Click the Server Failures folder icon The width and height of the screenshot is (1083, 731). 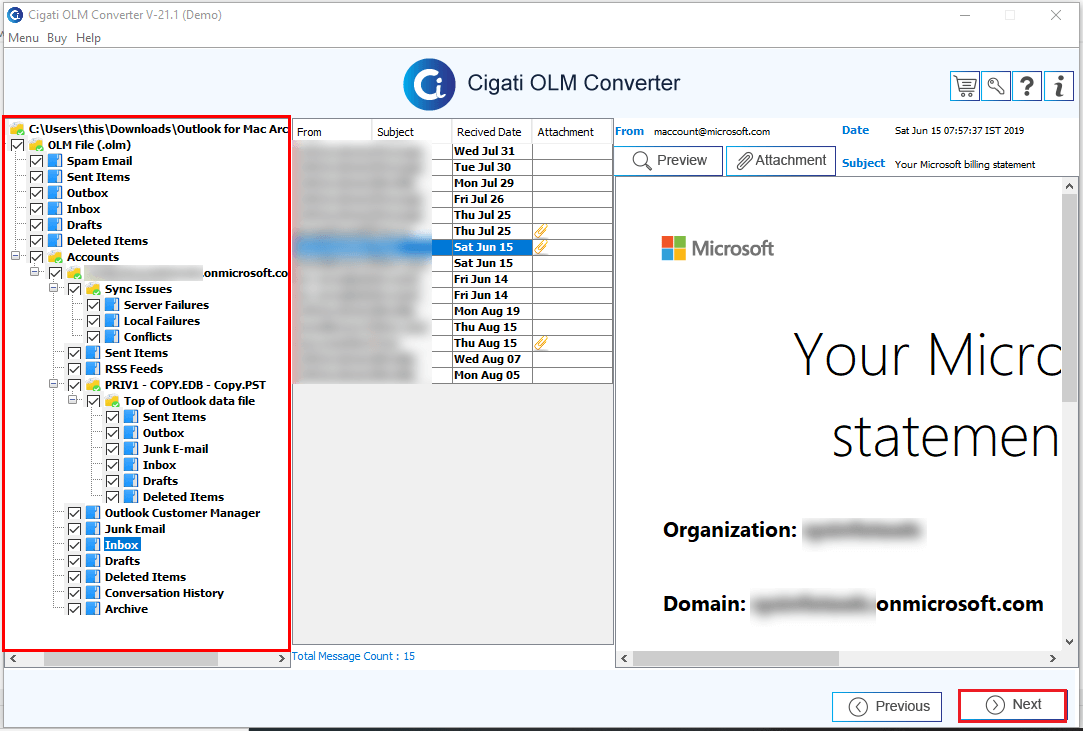click(112, 305)
